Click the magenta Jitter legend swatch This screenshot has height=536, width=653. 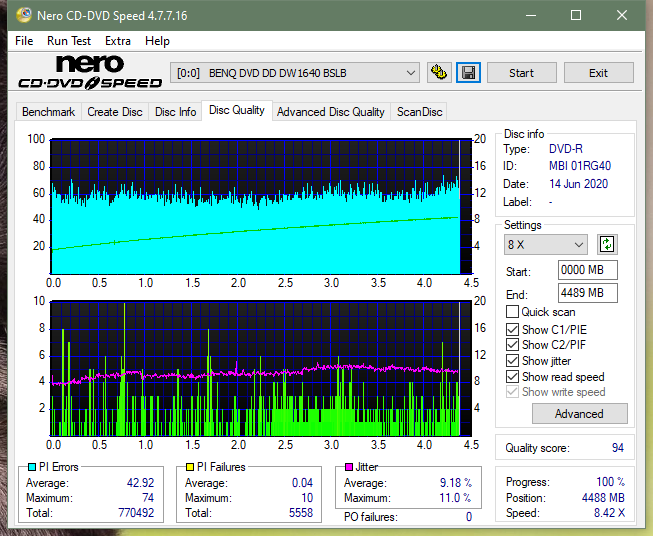(349, 467)
